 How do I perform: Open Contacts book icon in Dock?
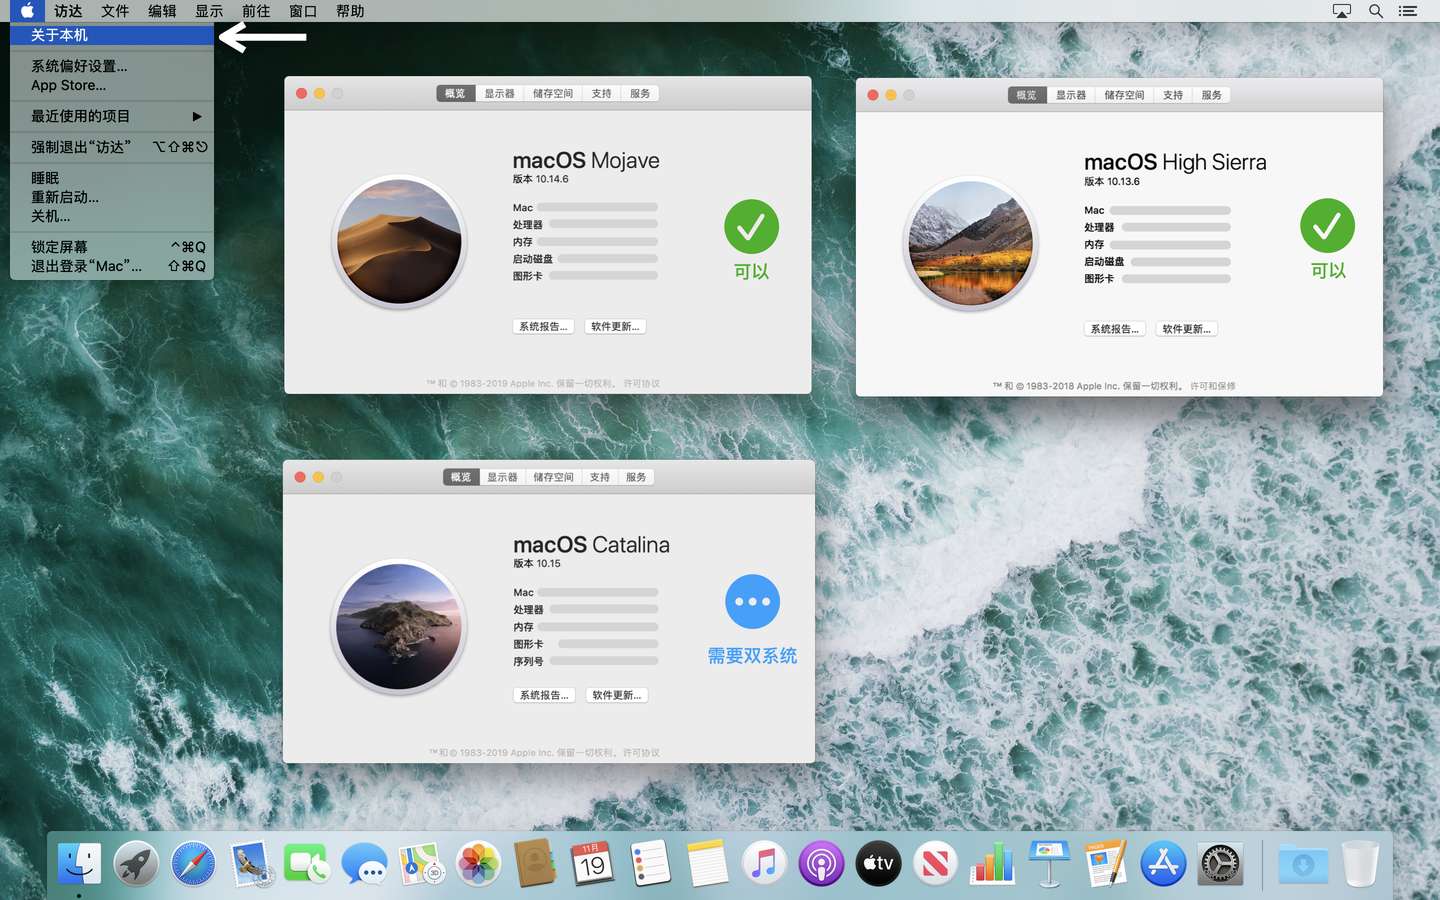coord(536,863)
